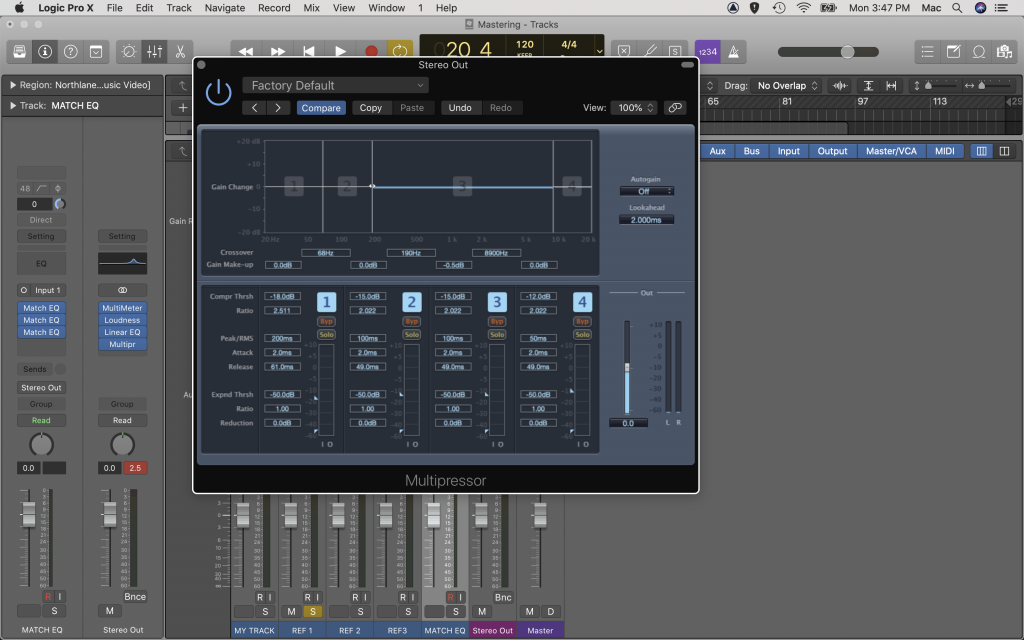Click the tuning fork icon near 1234 button

[x=733, y=51]
